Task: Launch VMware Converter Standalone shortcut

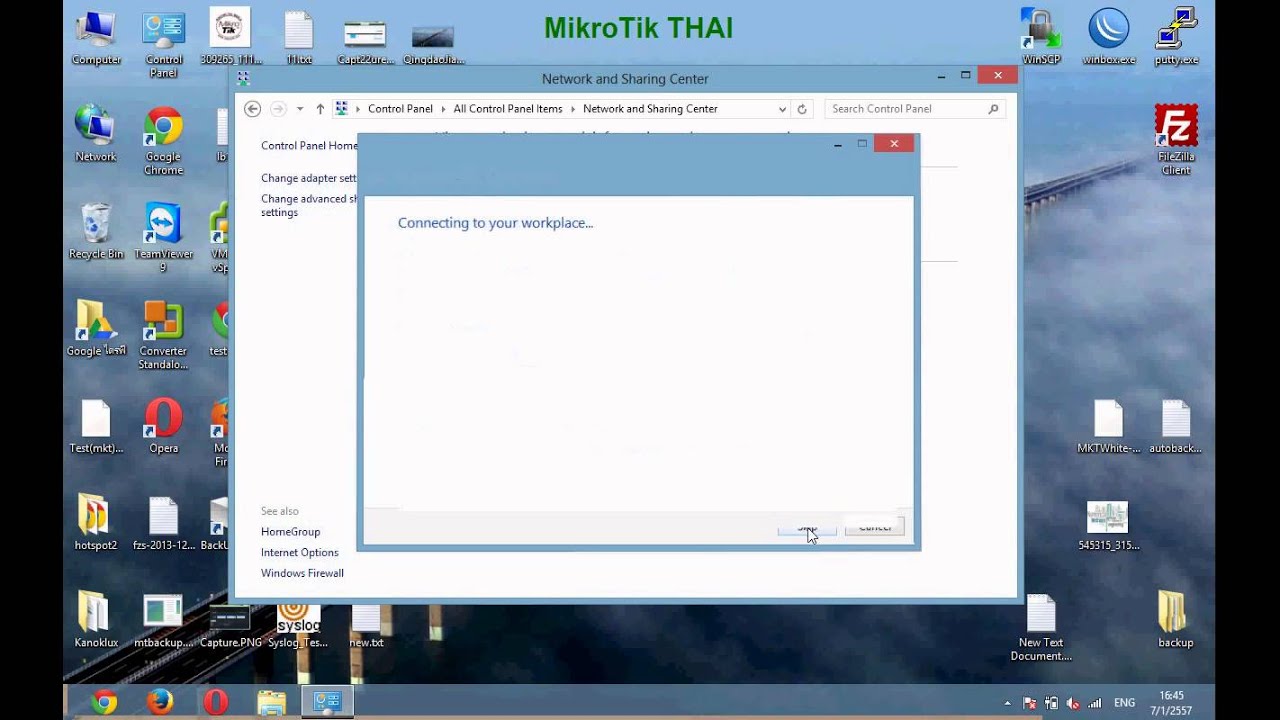Action: click(x=163, y=335)
